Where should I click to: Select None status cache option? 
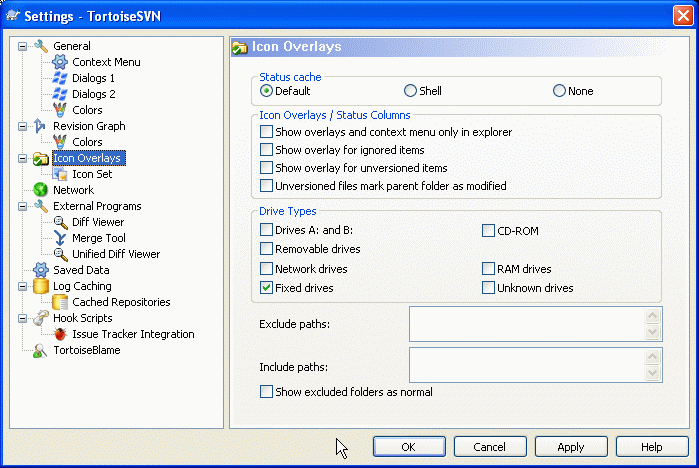click(559, 91)
